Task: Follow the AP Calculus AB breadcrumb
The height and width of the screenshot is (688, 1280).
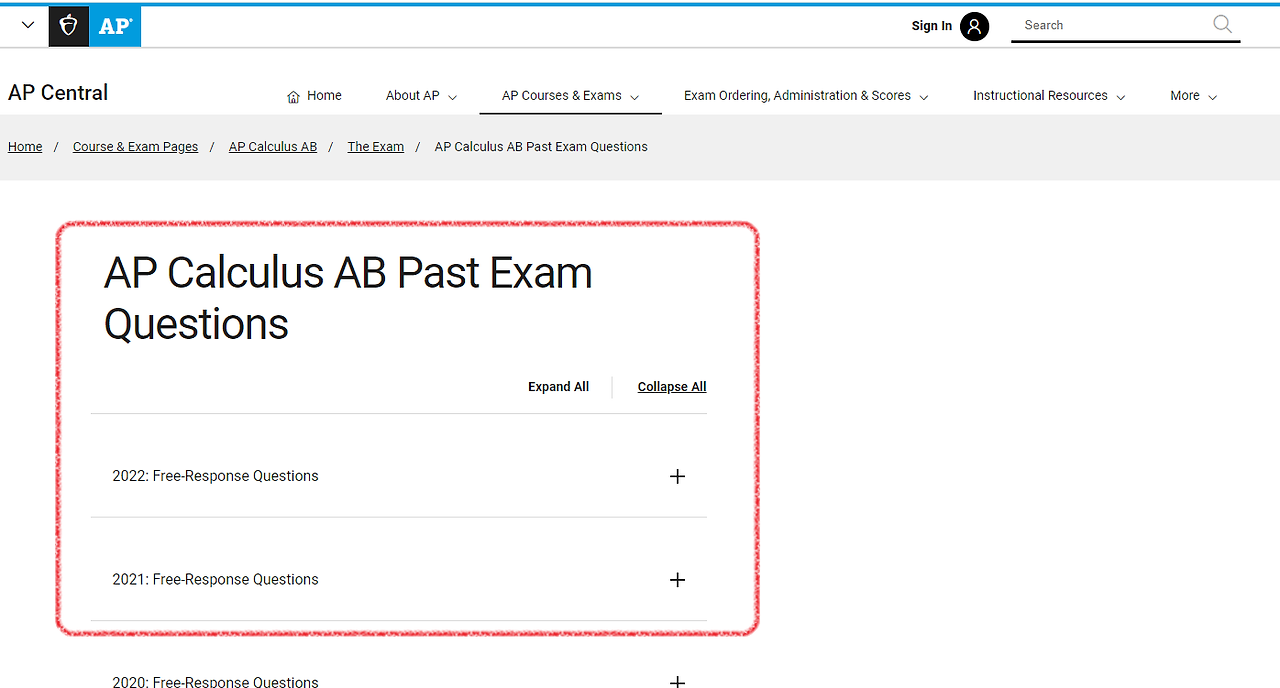Action: [273, 147]
